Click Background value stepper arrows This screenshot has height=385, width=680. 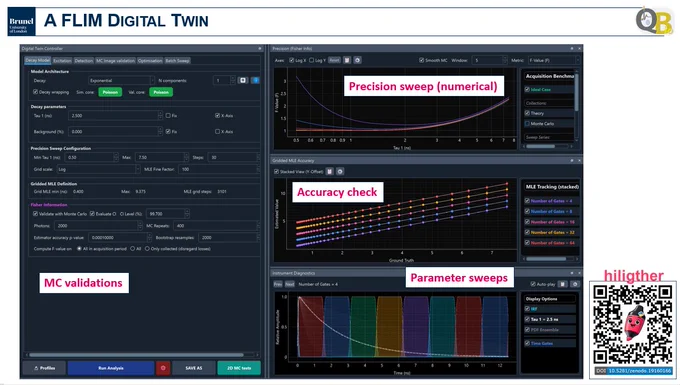tap(160, 131)
